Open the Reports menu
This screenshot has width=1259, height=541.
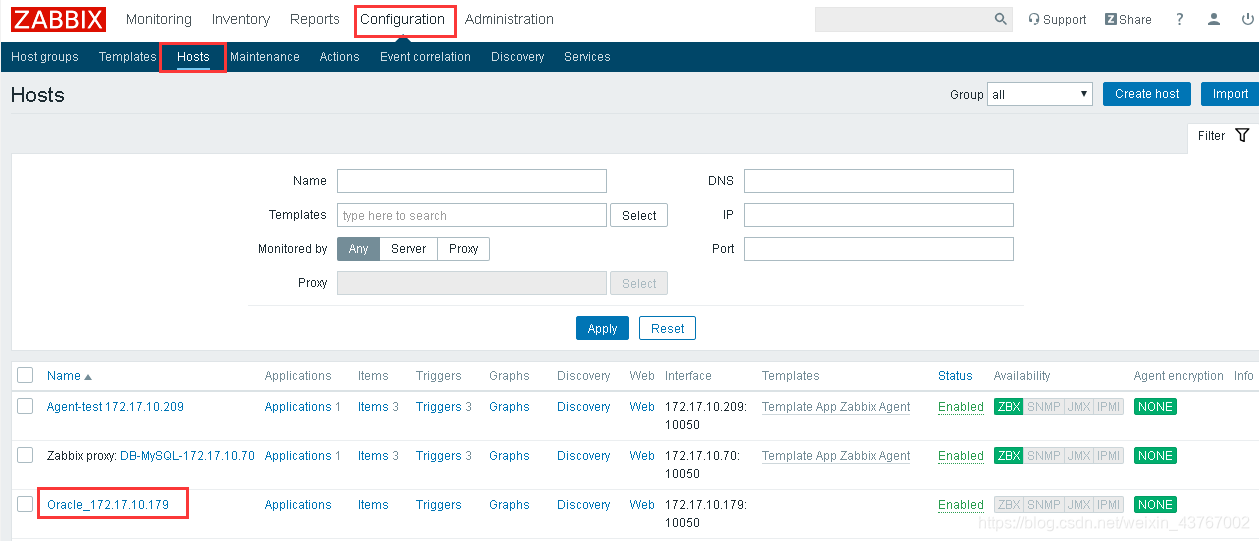315,19
